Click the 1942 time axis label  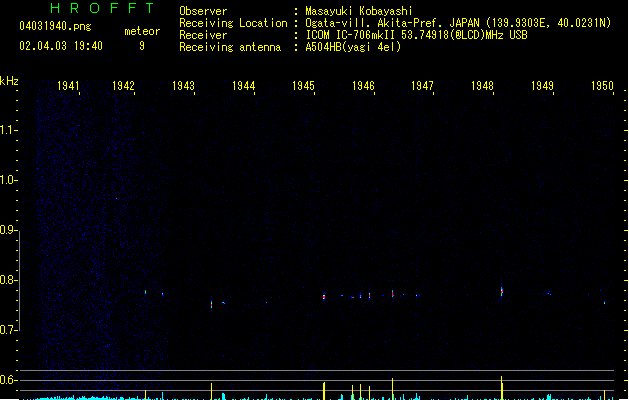[x=123, y=86]
